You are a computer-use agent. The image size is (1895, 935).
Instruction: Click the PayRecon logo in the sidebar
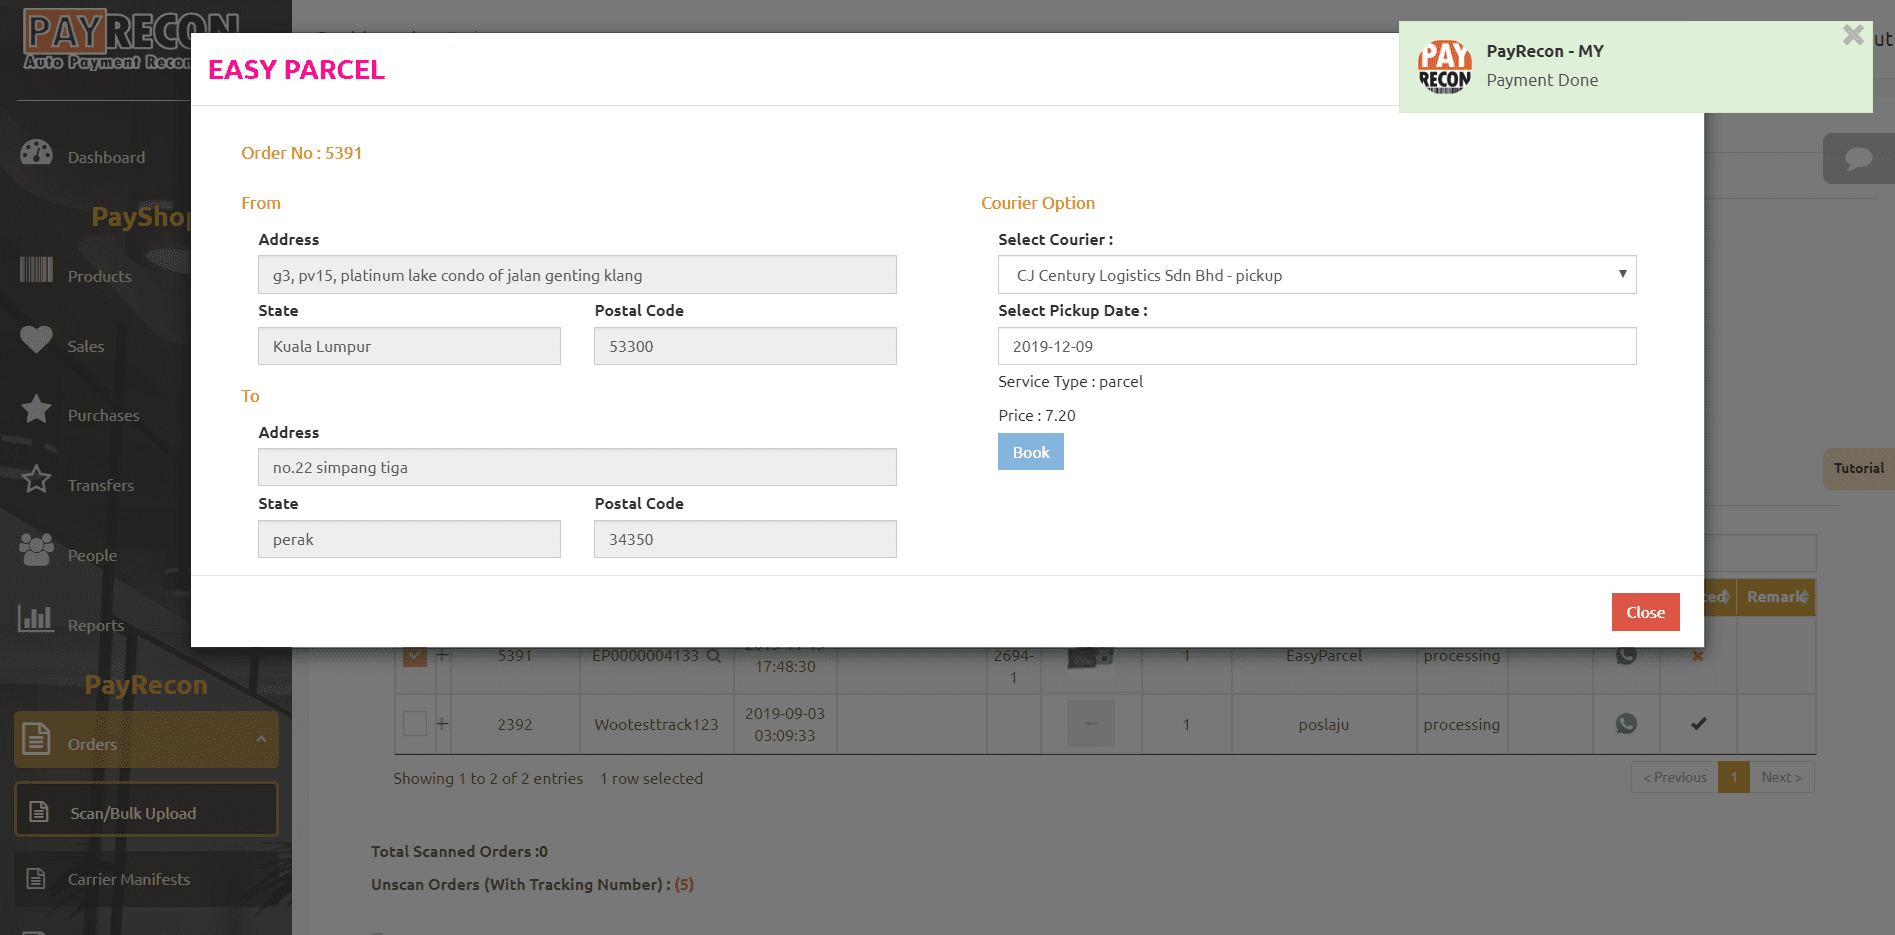click(107, 40)
